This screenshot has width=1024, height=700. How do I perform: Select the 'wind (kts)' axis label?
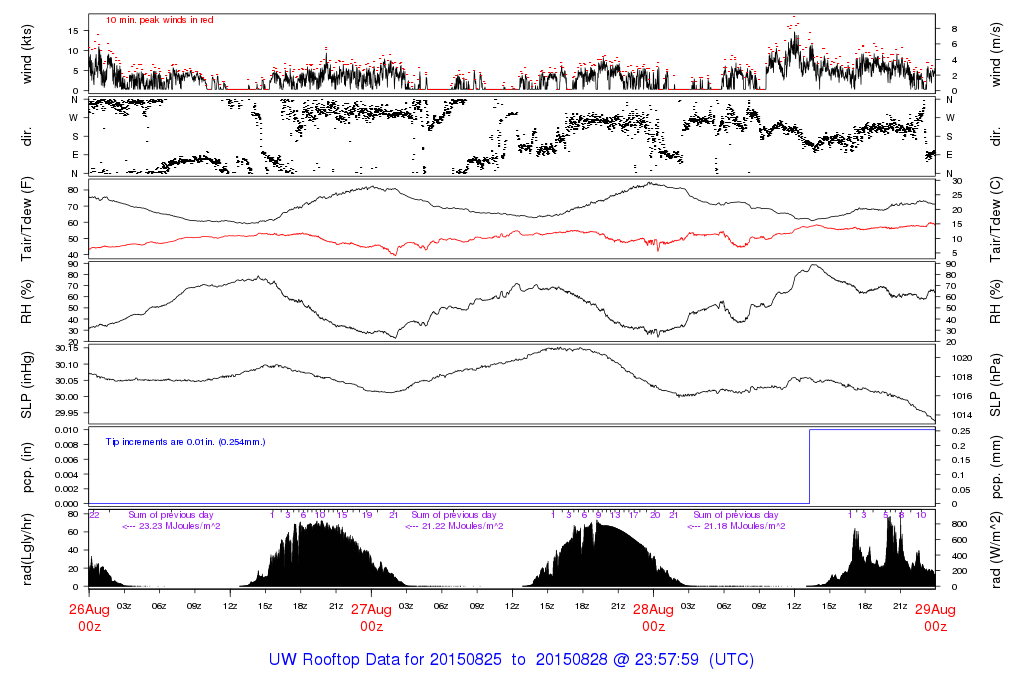coord(27,54)
